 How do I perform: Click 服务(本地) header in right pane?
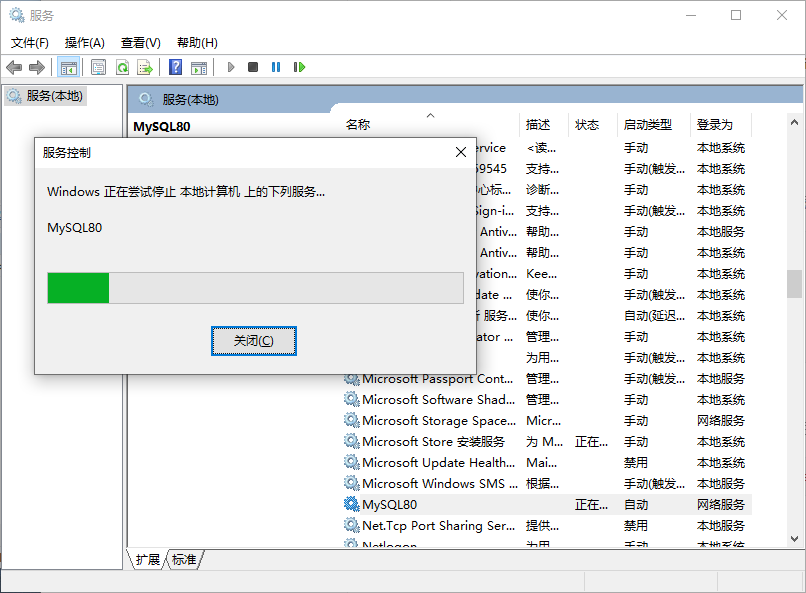(191, 100)
